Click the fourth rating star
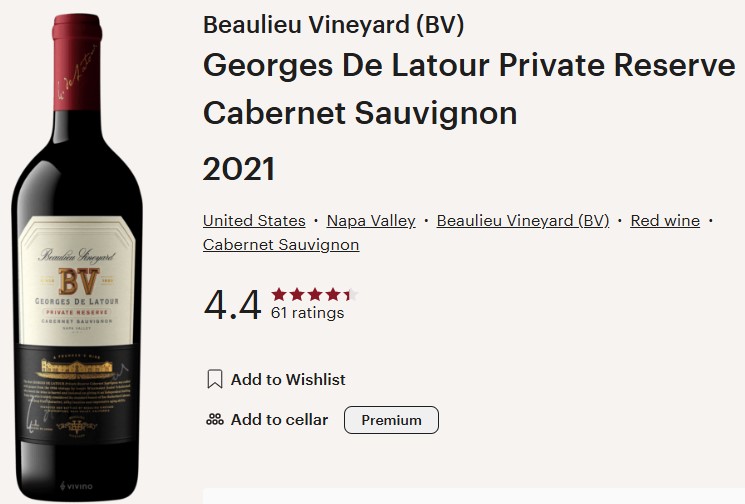The image size is (745, 504). pos(331,294)
